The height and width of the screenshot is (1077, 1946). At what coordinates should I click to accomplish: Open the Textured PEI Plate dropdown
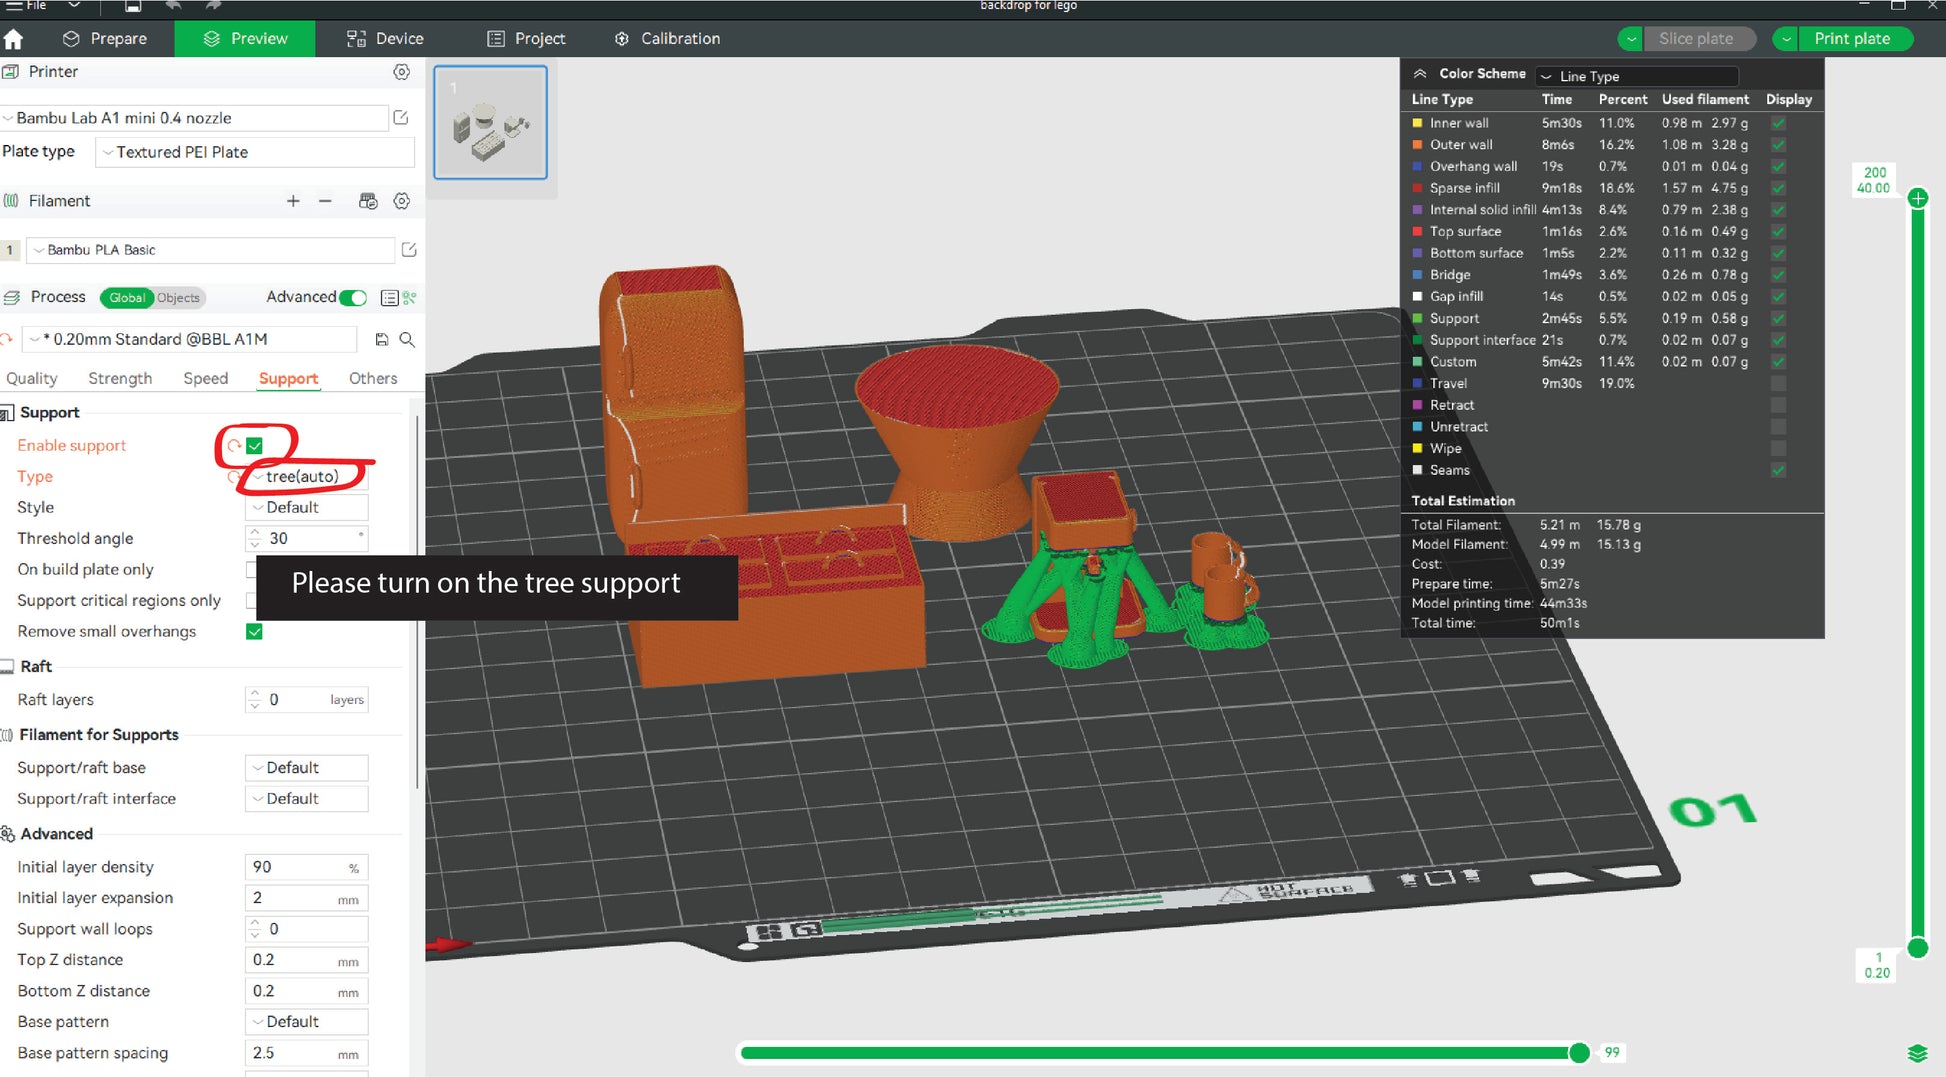[255, 152]
